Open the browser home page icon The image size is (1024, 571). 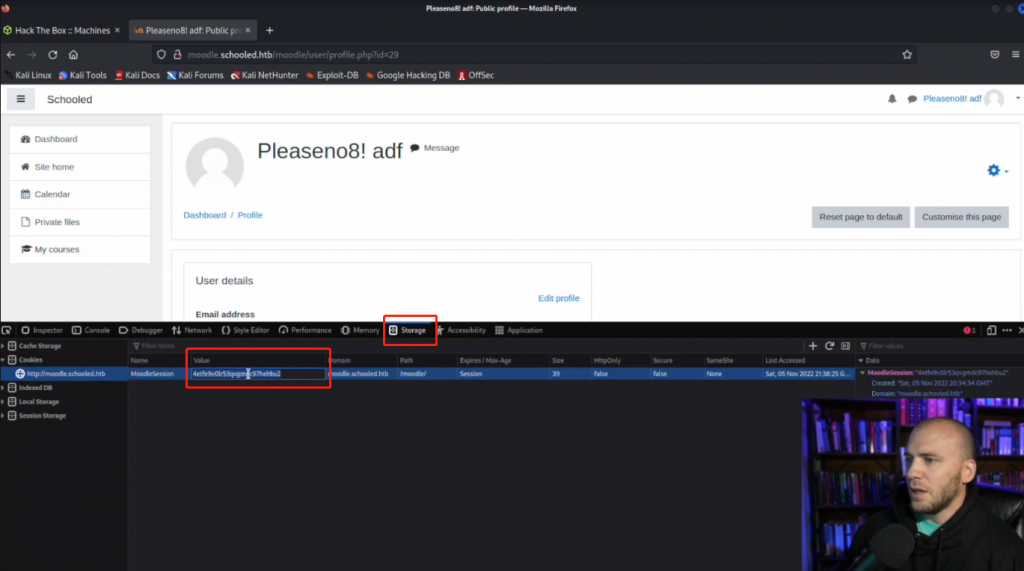point(73,55)
